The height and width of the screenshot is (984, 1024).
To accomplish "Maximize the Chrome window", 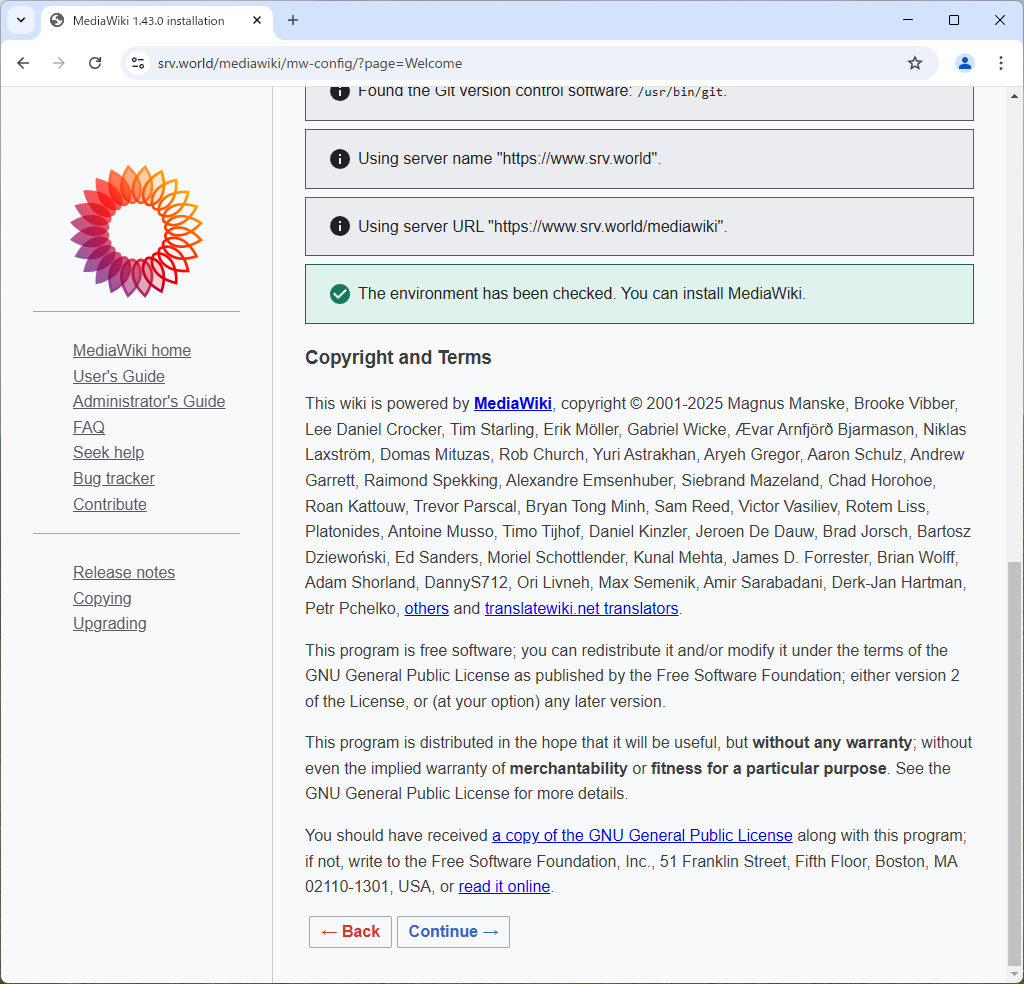I will 953,20.
